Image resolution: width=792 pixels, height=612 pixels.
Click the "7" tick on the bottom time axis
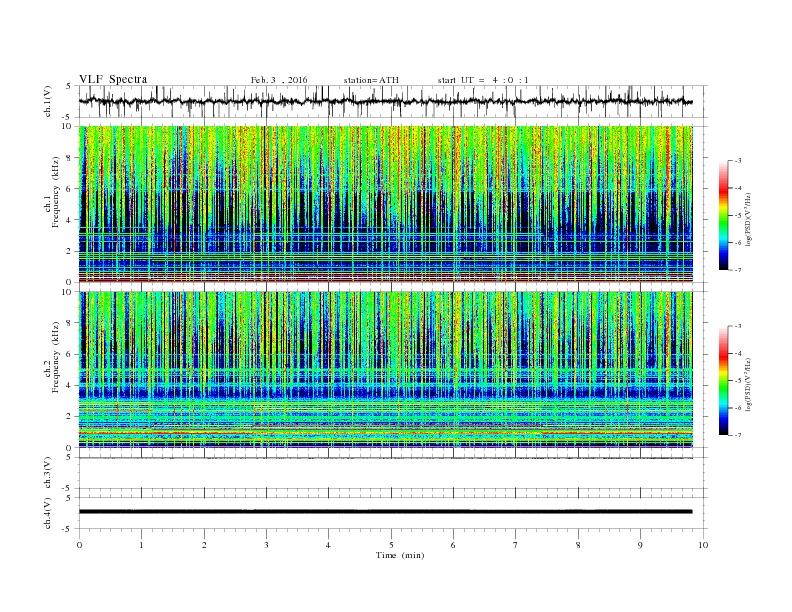click(x=516, y=545)
